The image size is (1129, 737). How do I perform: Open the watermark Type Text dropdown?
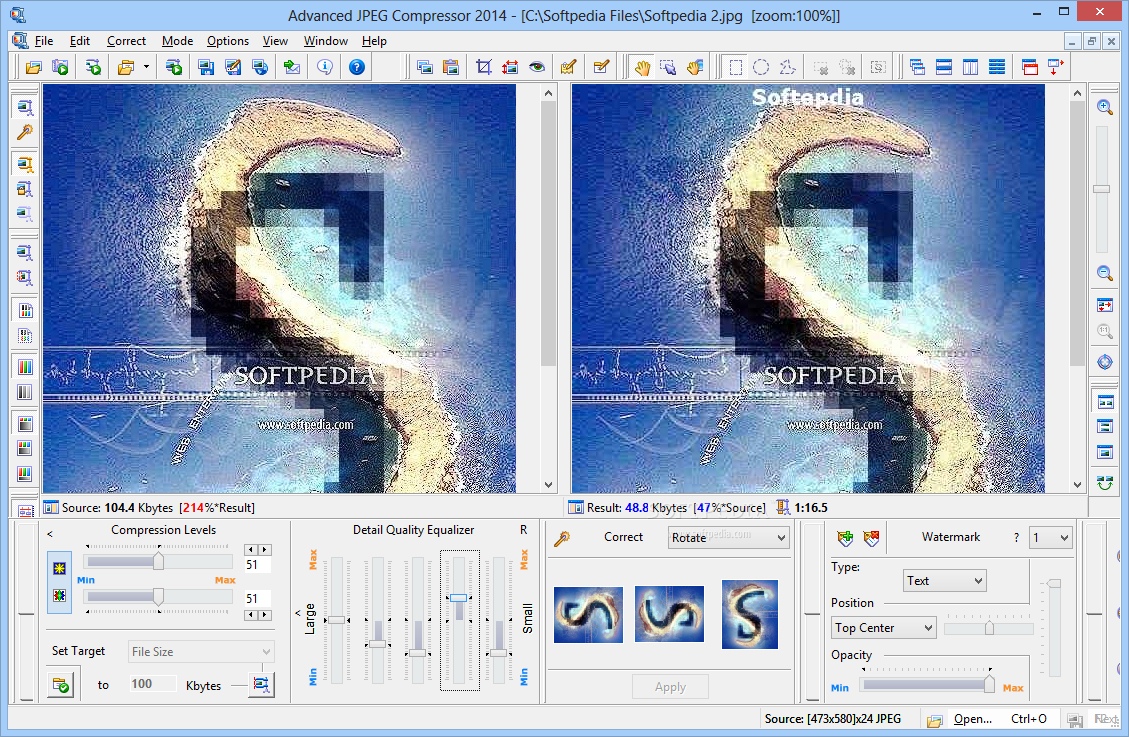945,581
